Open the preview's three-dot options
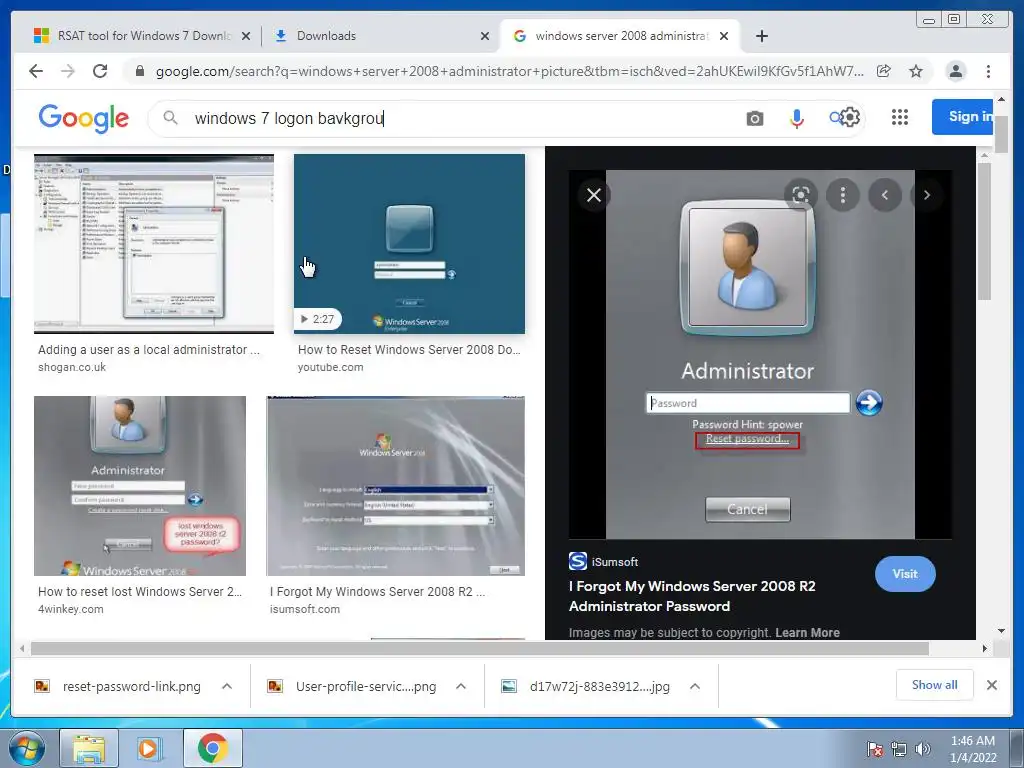 [x=843, y=195]
